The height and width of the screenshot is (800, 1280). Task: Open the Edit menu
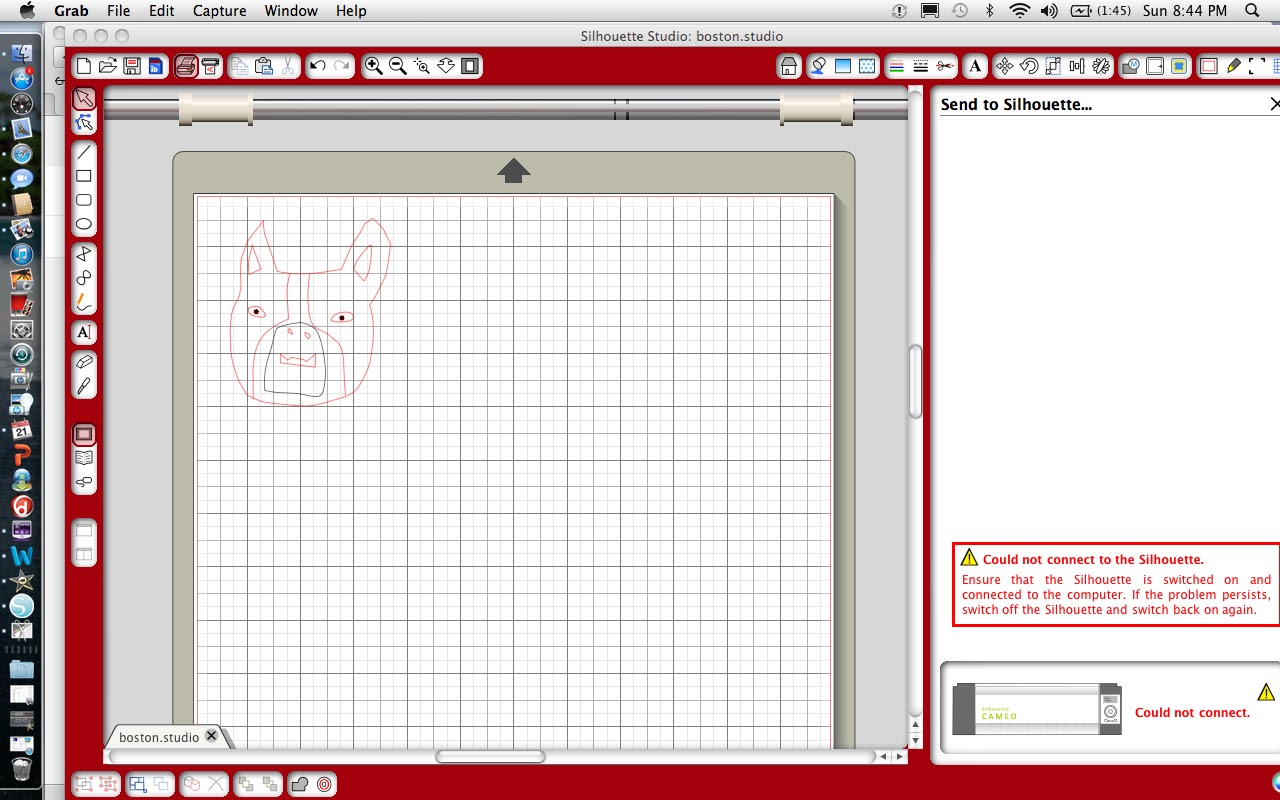[x=162, y=11]
